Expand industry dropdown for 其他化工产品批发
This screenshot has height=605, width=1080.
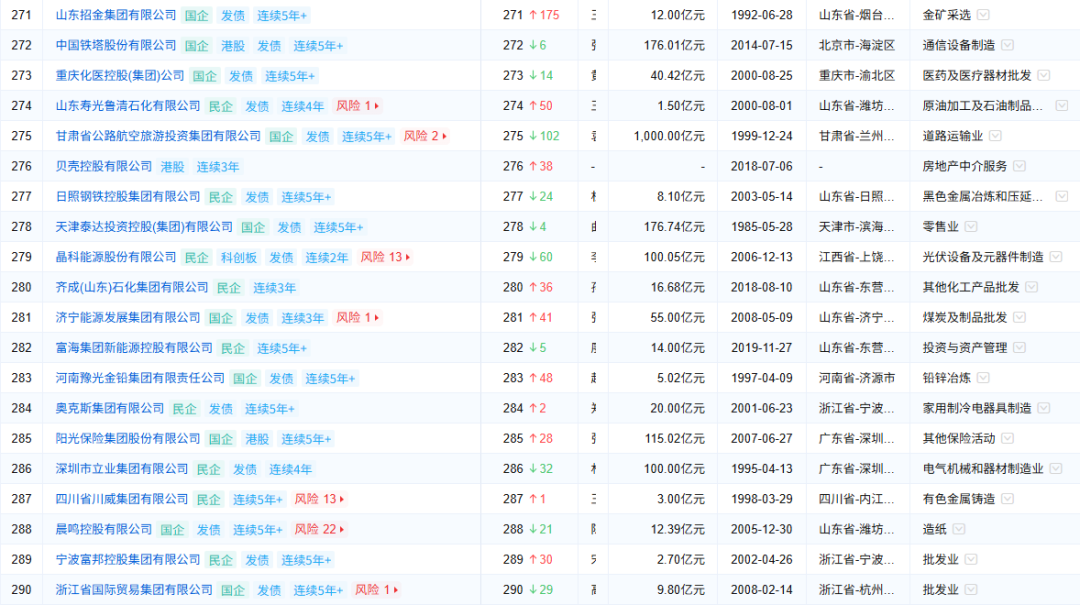[1032, 287]
